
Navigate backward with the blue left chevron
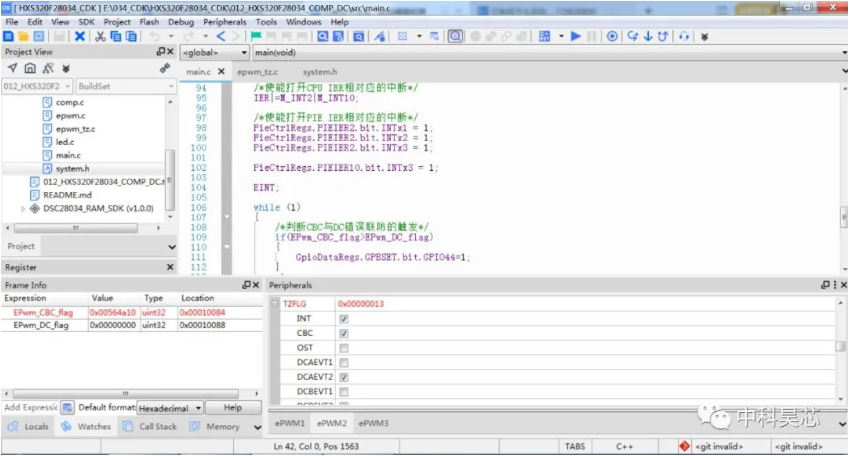221,36
